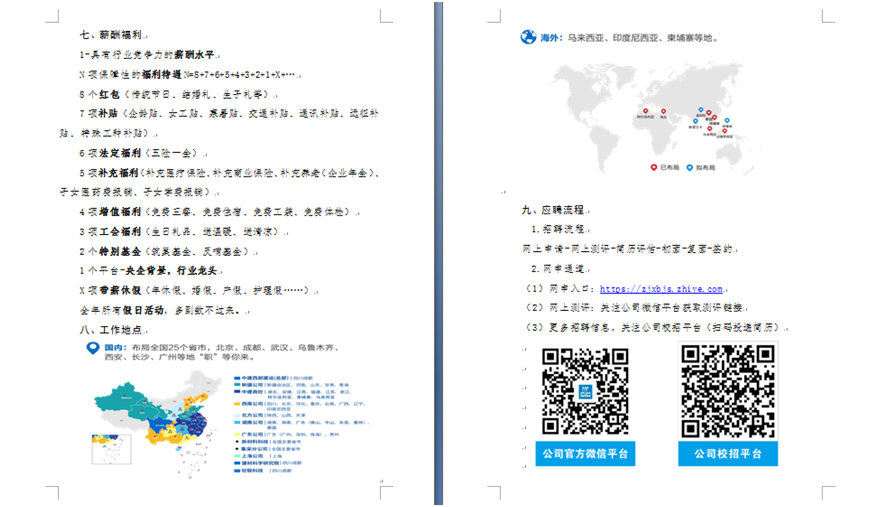Image resolution: width=869 pixels, height=507 pixels.
Task: Click the line starting 8个红包
Action: (x=176, y=94)
